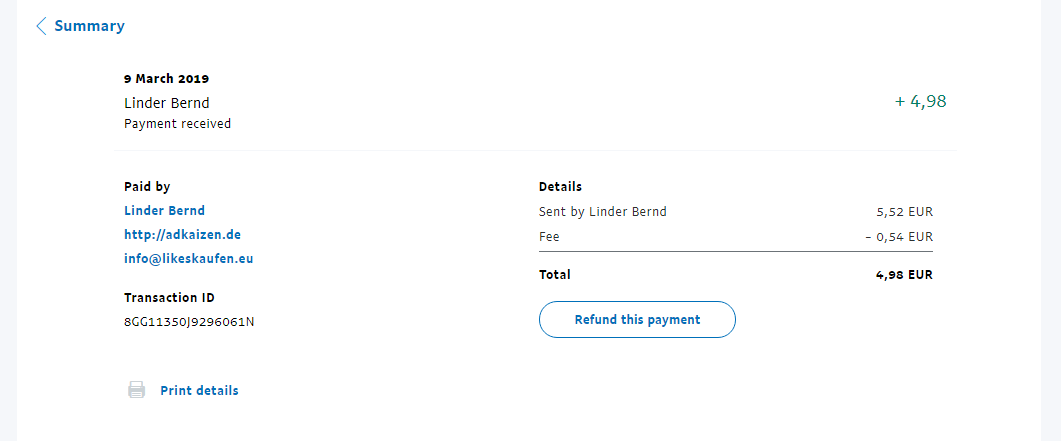
Task: Click the Sent by Linder Bernd row label
Action: click(x=602, y=211)
